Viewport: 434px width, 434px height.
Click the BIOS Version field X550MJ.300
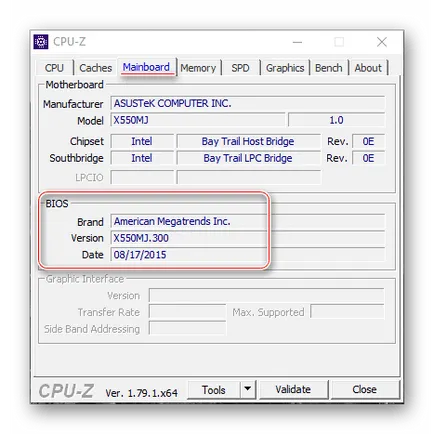(x=248, y=238)
